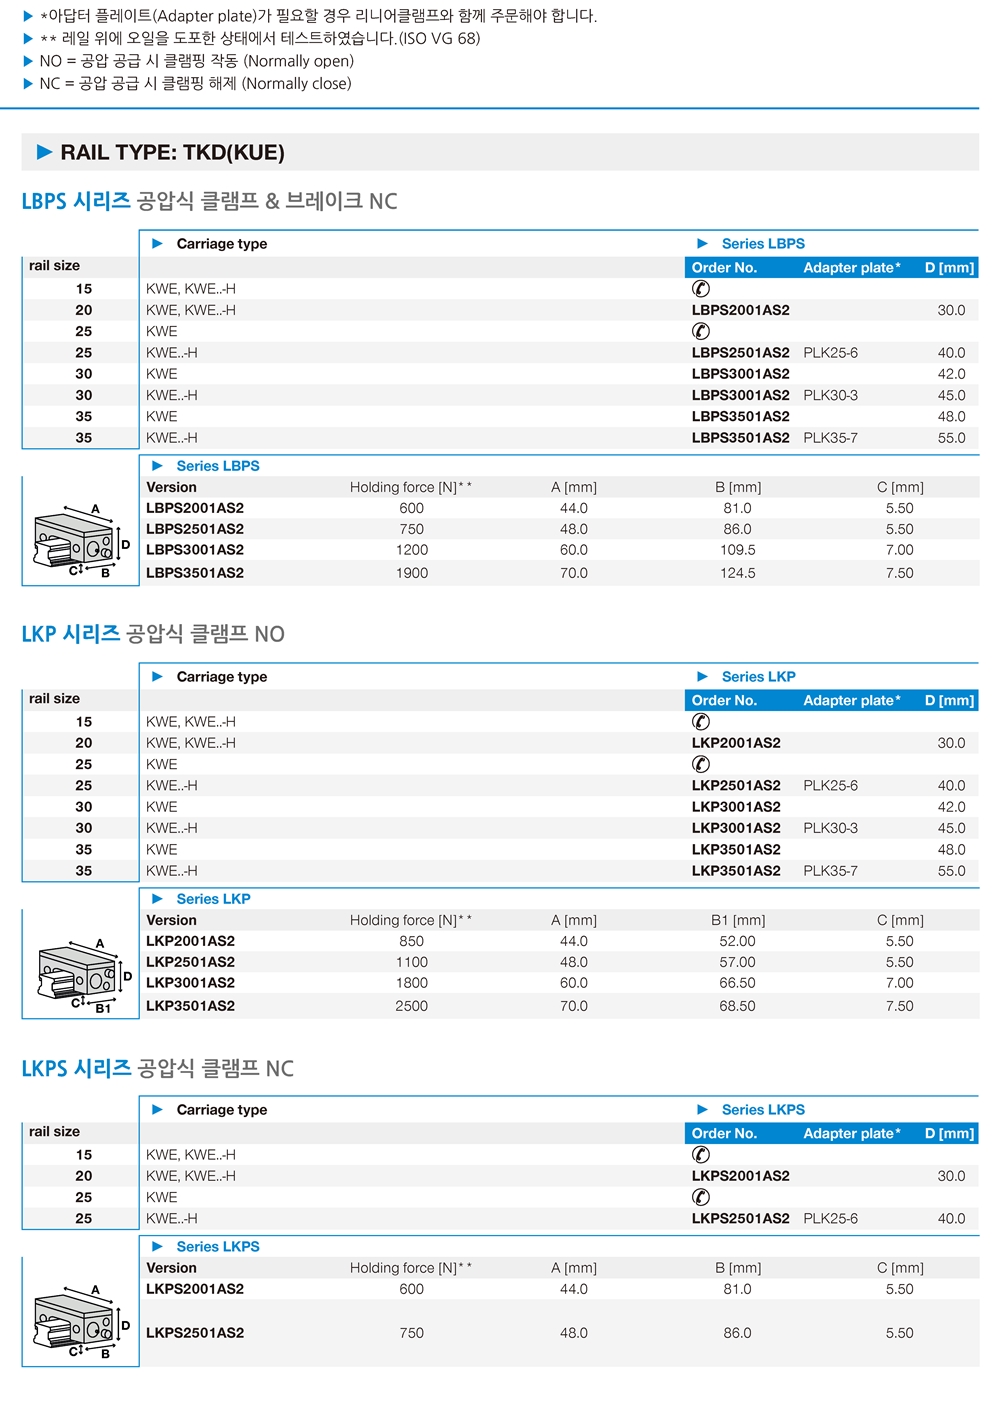Image resolution: width=1000 pixels, height=1415 pixels.
Task: Select "LBPS2001AS2" in the Order No. column
Action: pos(741,310)
